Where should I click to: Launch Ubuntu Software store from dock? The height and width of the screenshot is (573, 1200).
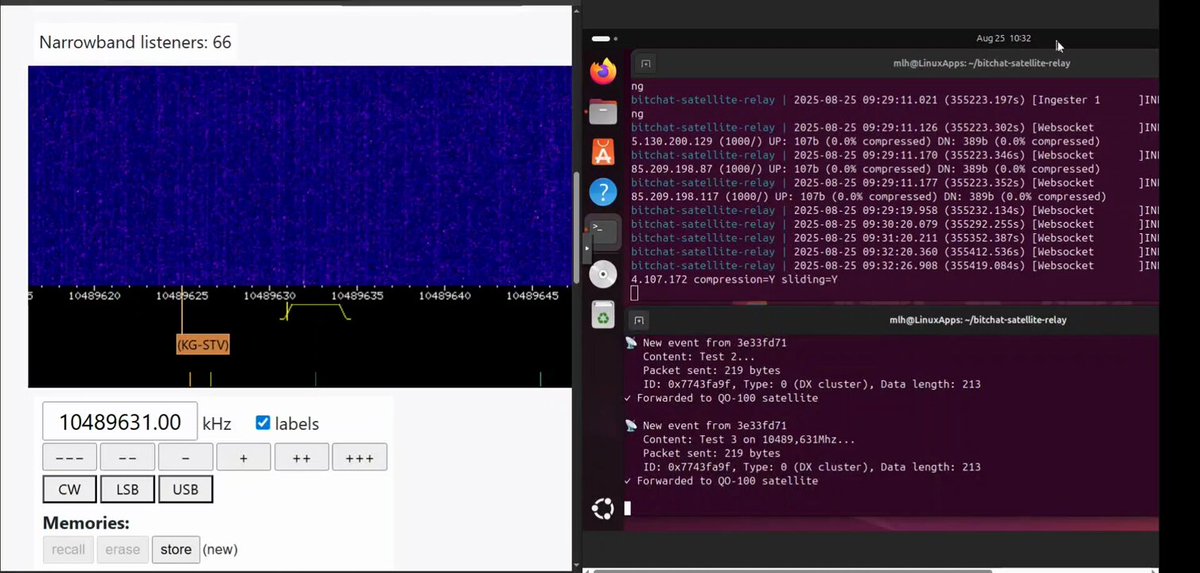pyautogui.click(x=603, y=152)
